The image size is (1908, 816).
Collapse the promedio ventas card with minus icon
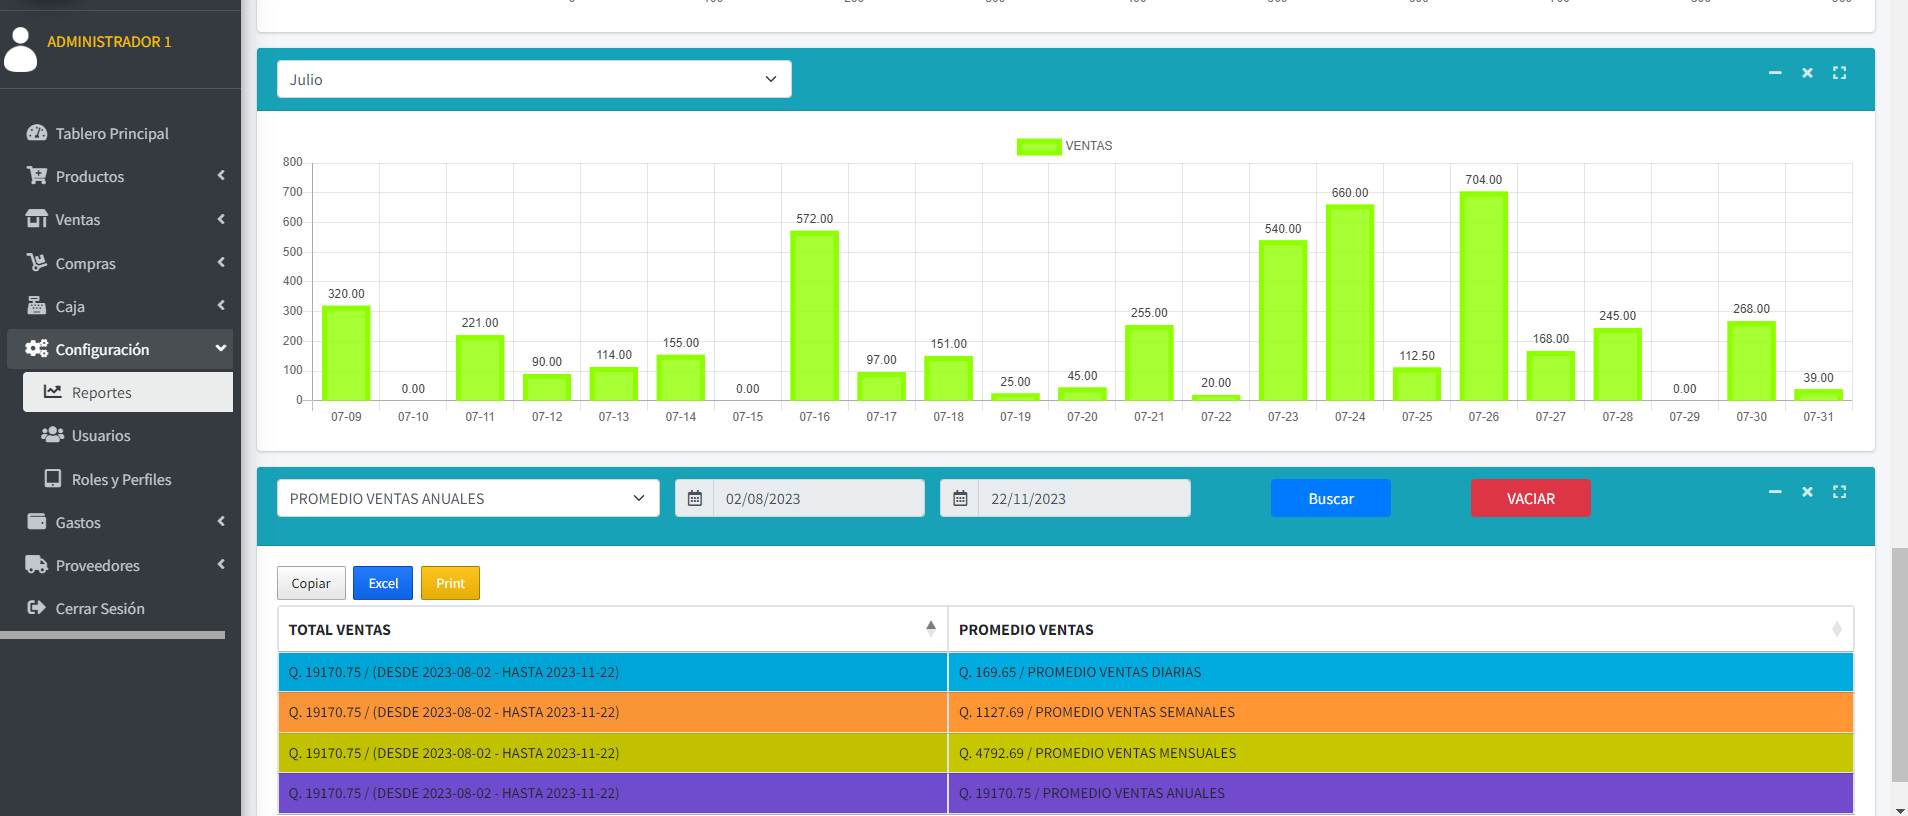click(1775, 492)
